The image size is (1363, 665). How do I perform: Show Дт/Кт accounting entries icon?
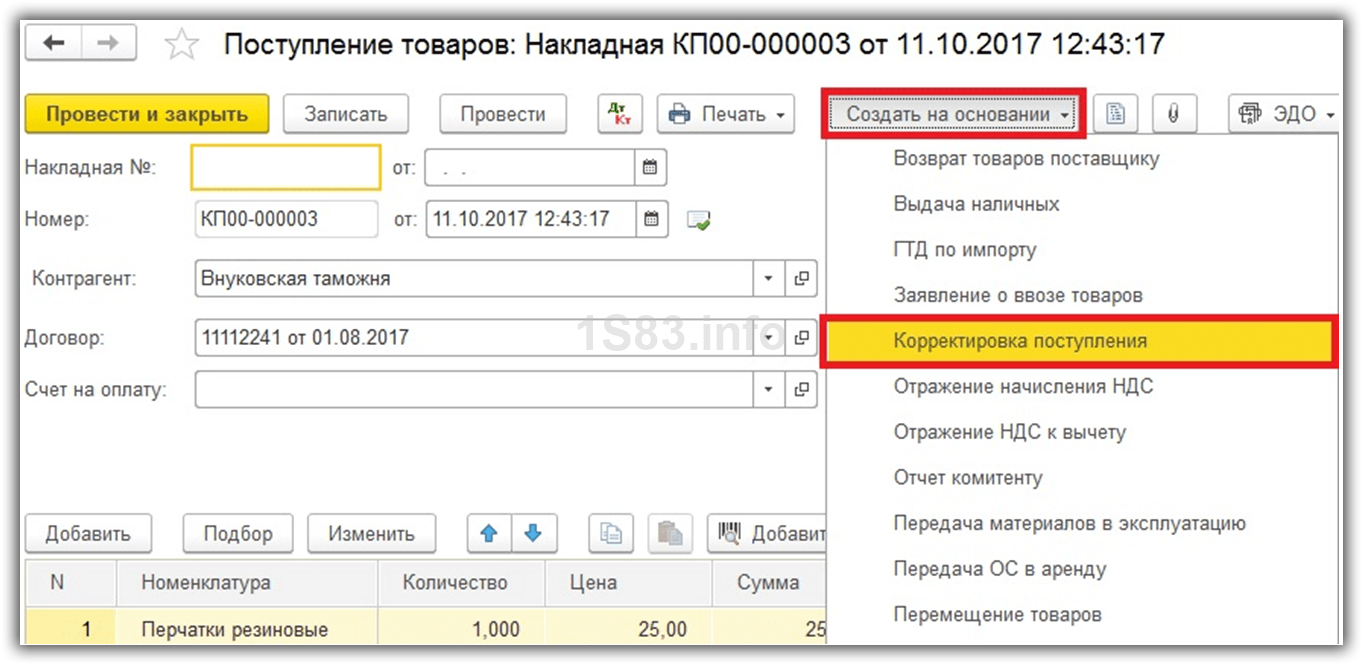[x=620, y=114]
